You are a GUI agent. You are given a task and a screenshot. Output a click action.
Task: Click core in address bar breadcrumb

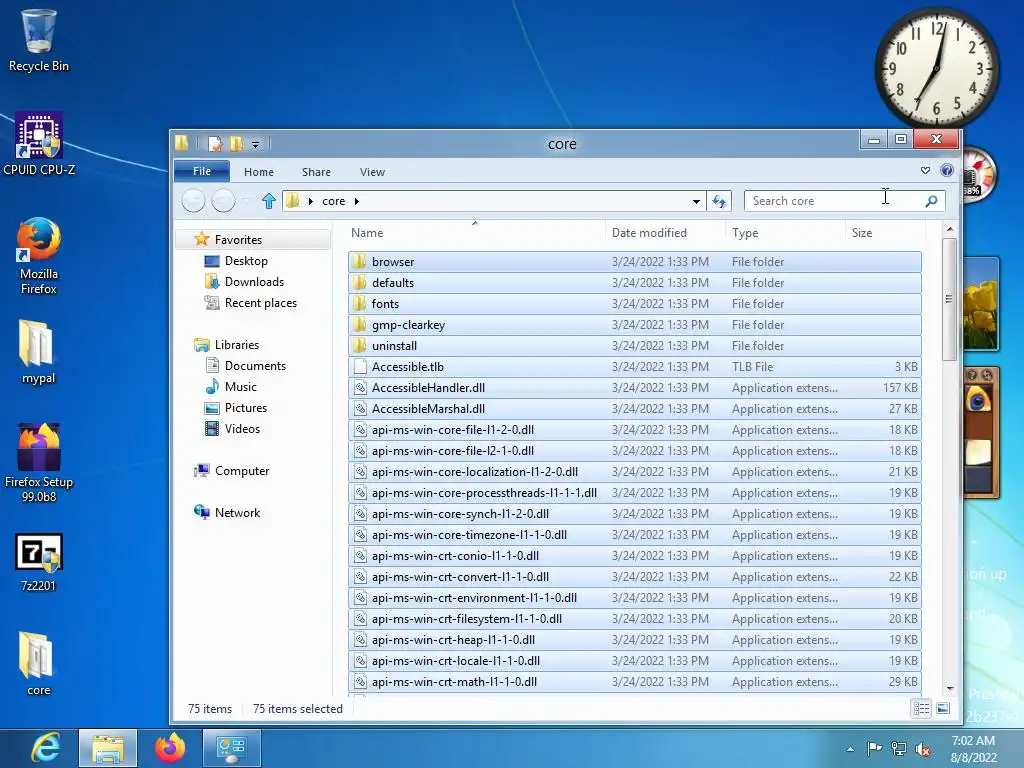tap(333, 201)
